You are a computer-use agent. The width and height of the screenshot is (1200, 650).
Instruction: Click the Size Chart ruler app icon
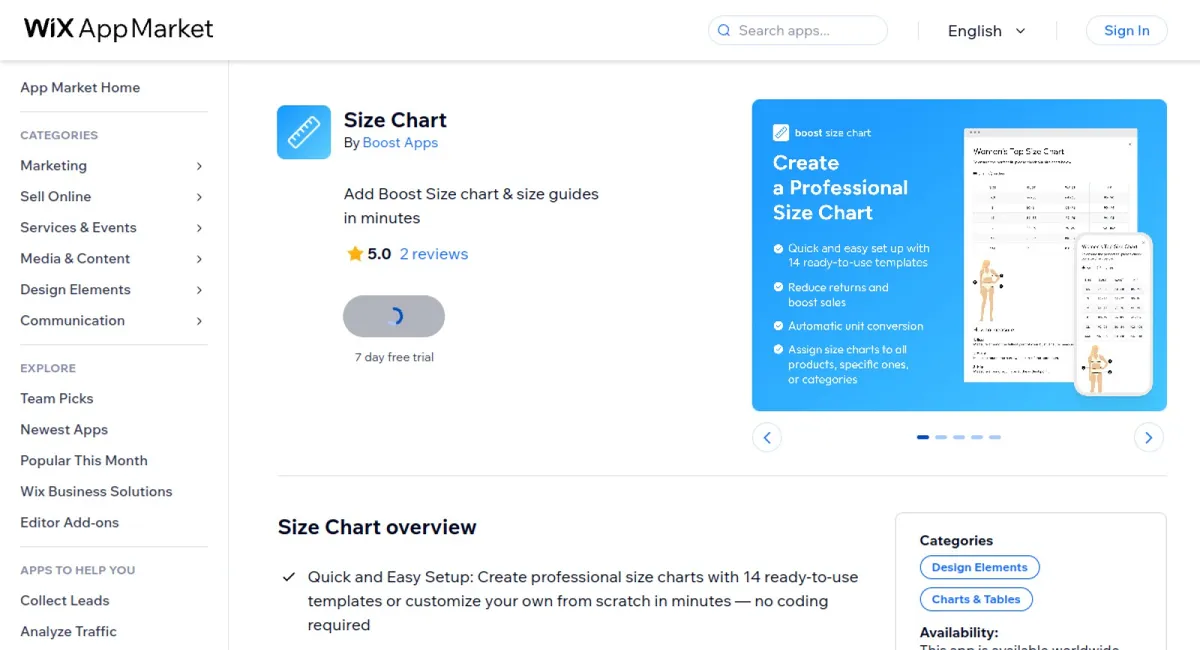pos(304,131)
